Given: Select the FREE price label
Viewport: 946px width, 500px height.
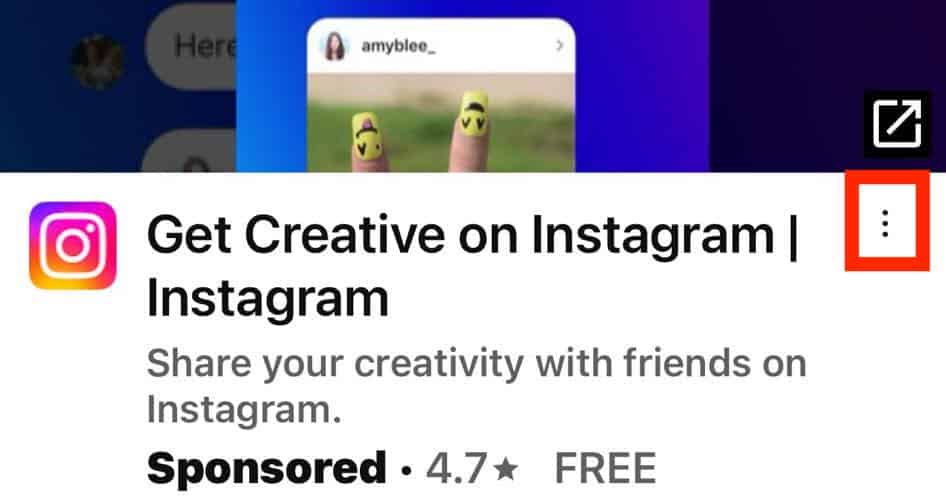Looking at the screenshot, I should pos(605,469).
